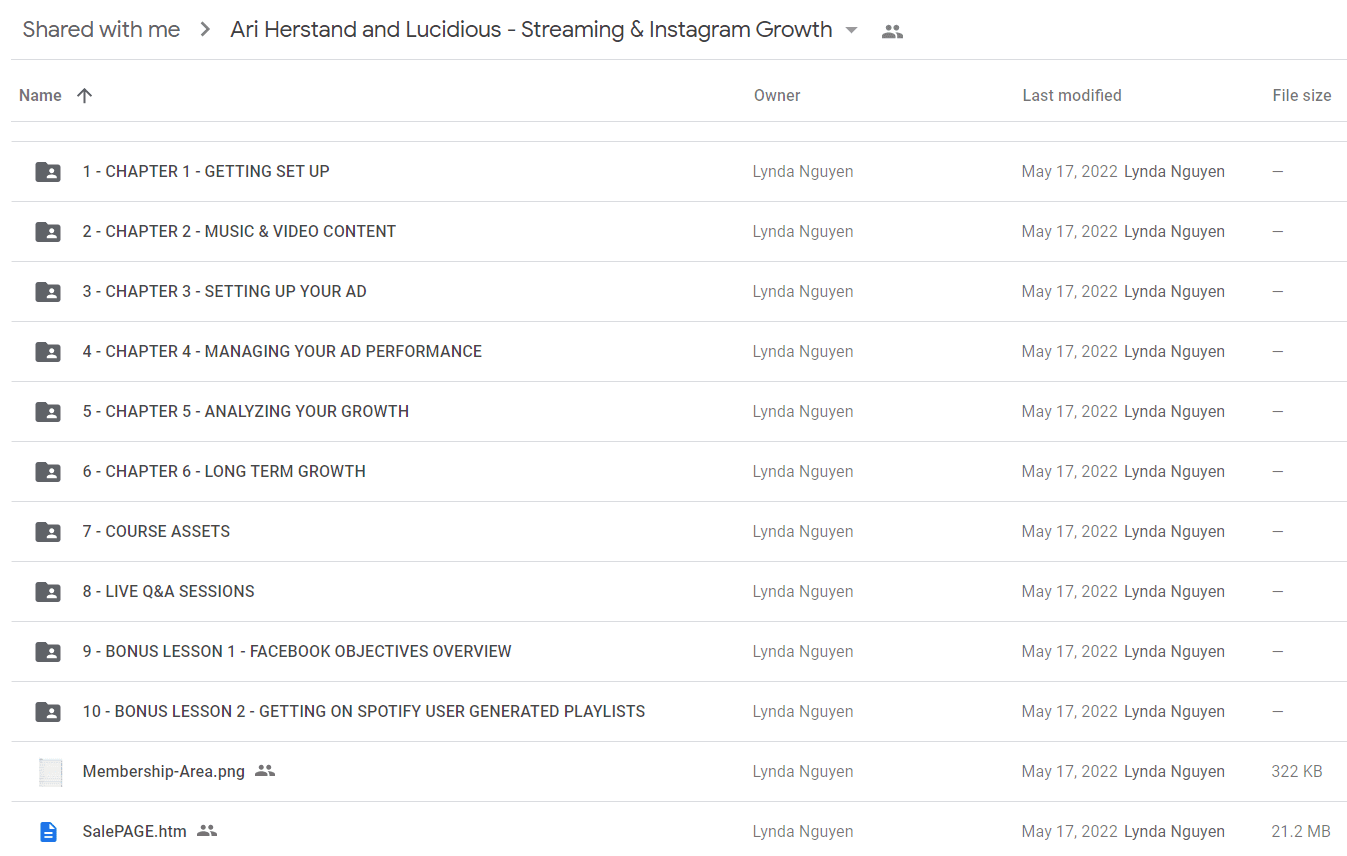This screenshot has height=856, width=1347.
Task: Click the File size column header
Action: pyautogui.click(x=1302, y=96)
